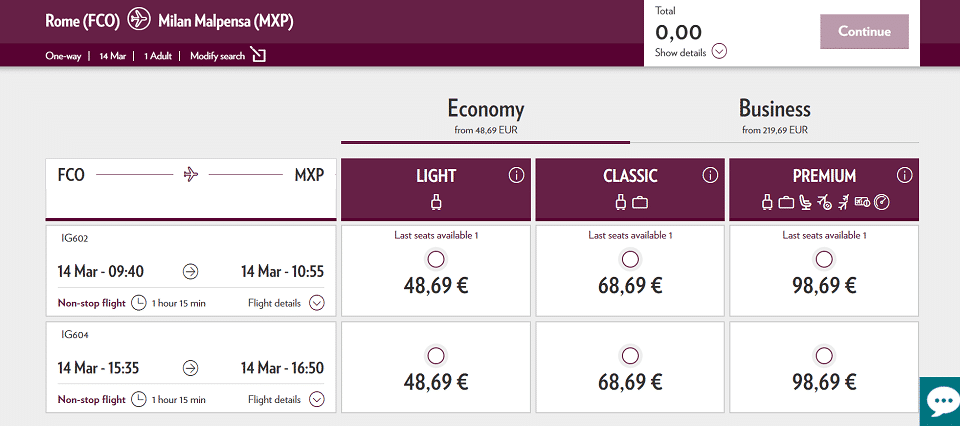Select CLASSIC fare for flight IG604
The height and width of the screenshot is (426, 960).
(x=630, y=356)
